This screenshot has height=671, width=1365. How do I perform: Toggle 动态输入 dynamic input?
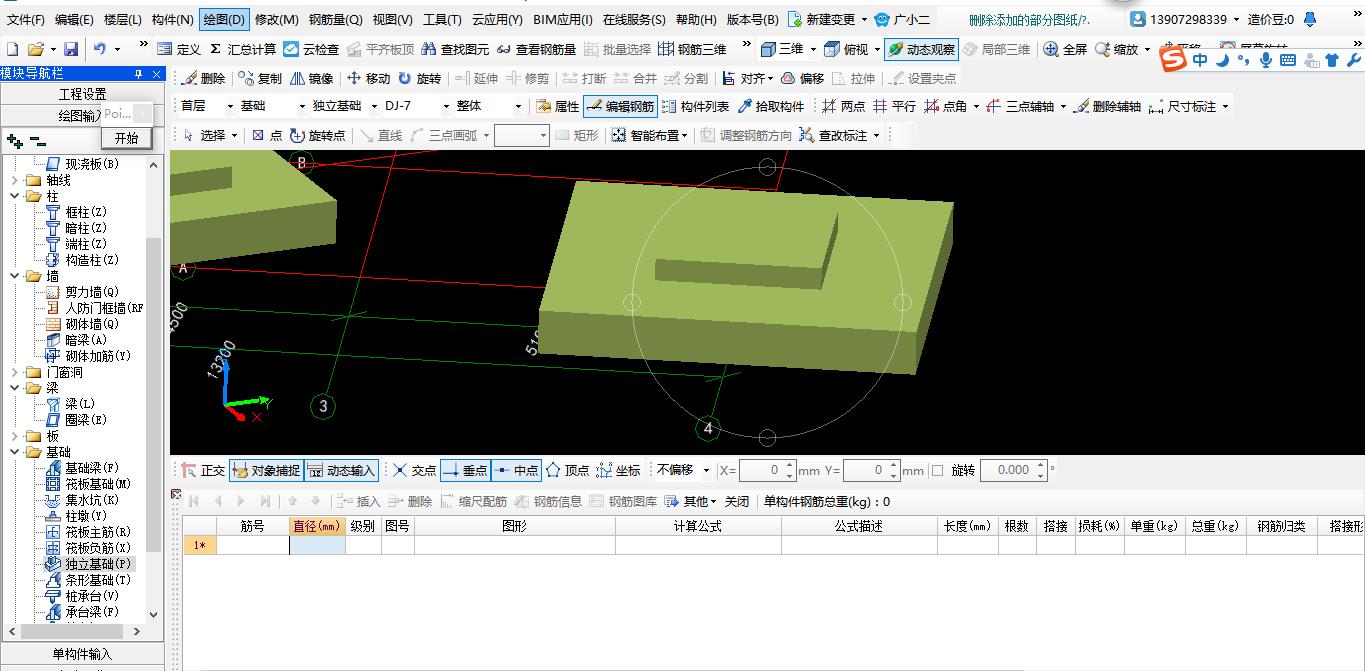[341, 470]
